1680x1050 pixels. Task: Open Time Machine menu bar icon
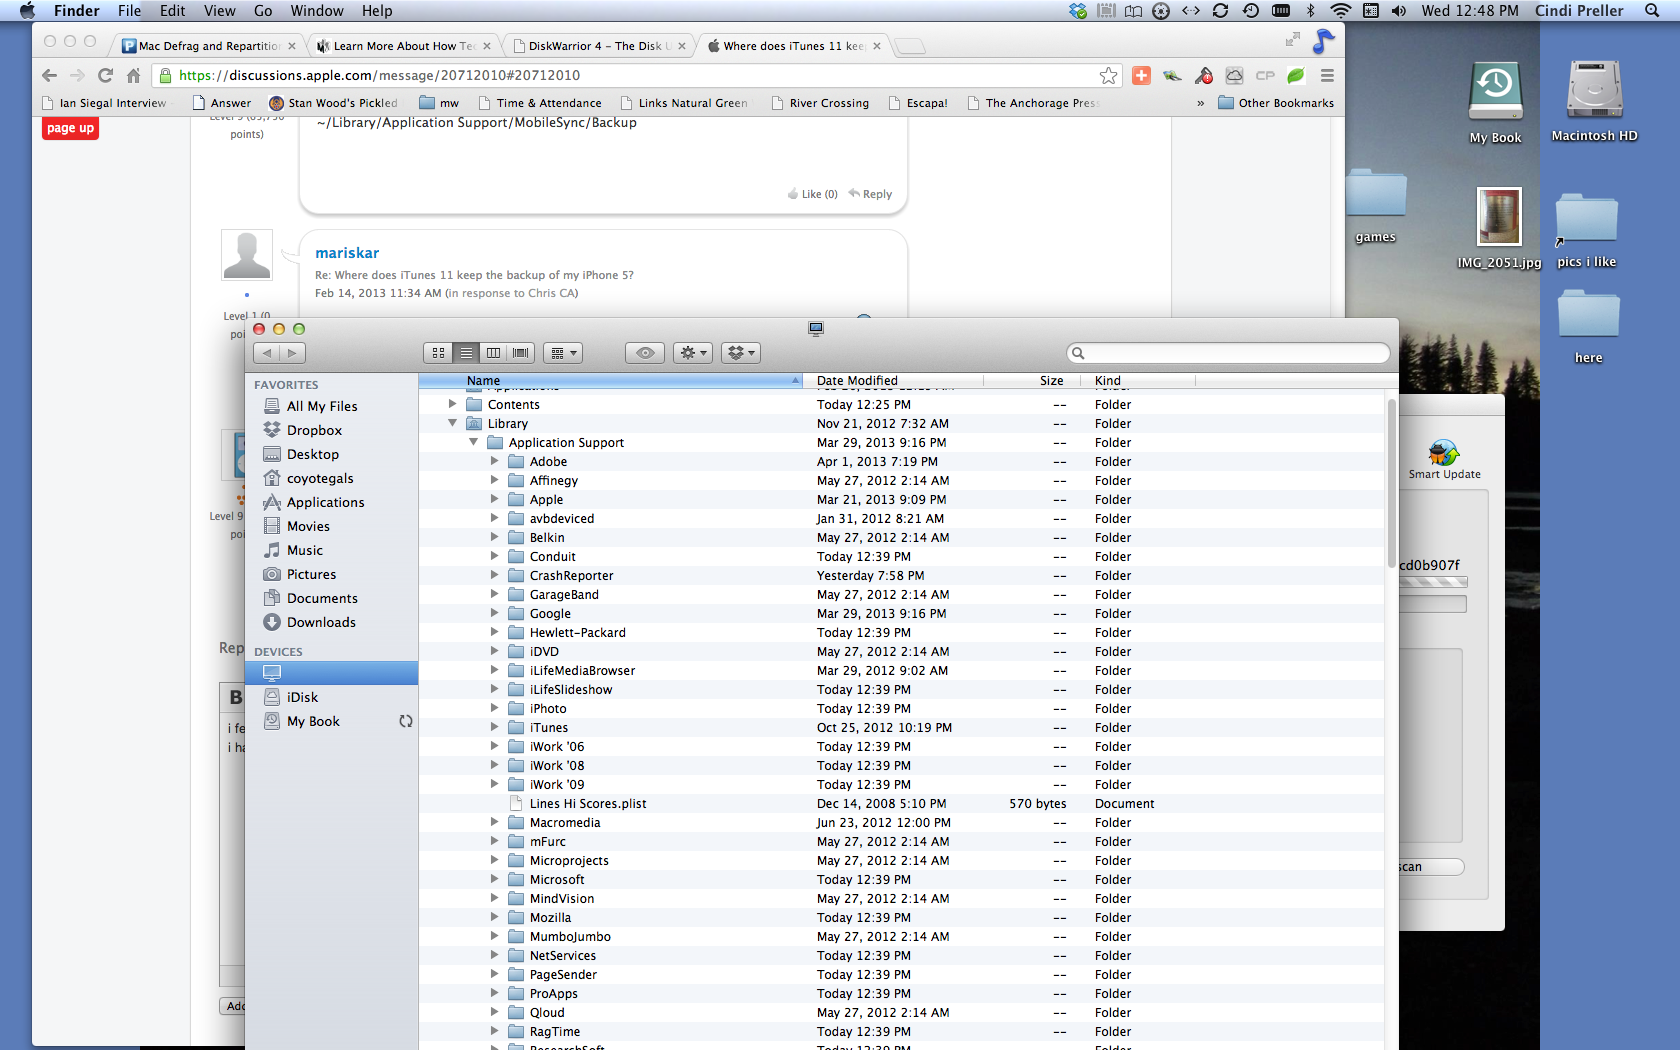point(1251,11)
